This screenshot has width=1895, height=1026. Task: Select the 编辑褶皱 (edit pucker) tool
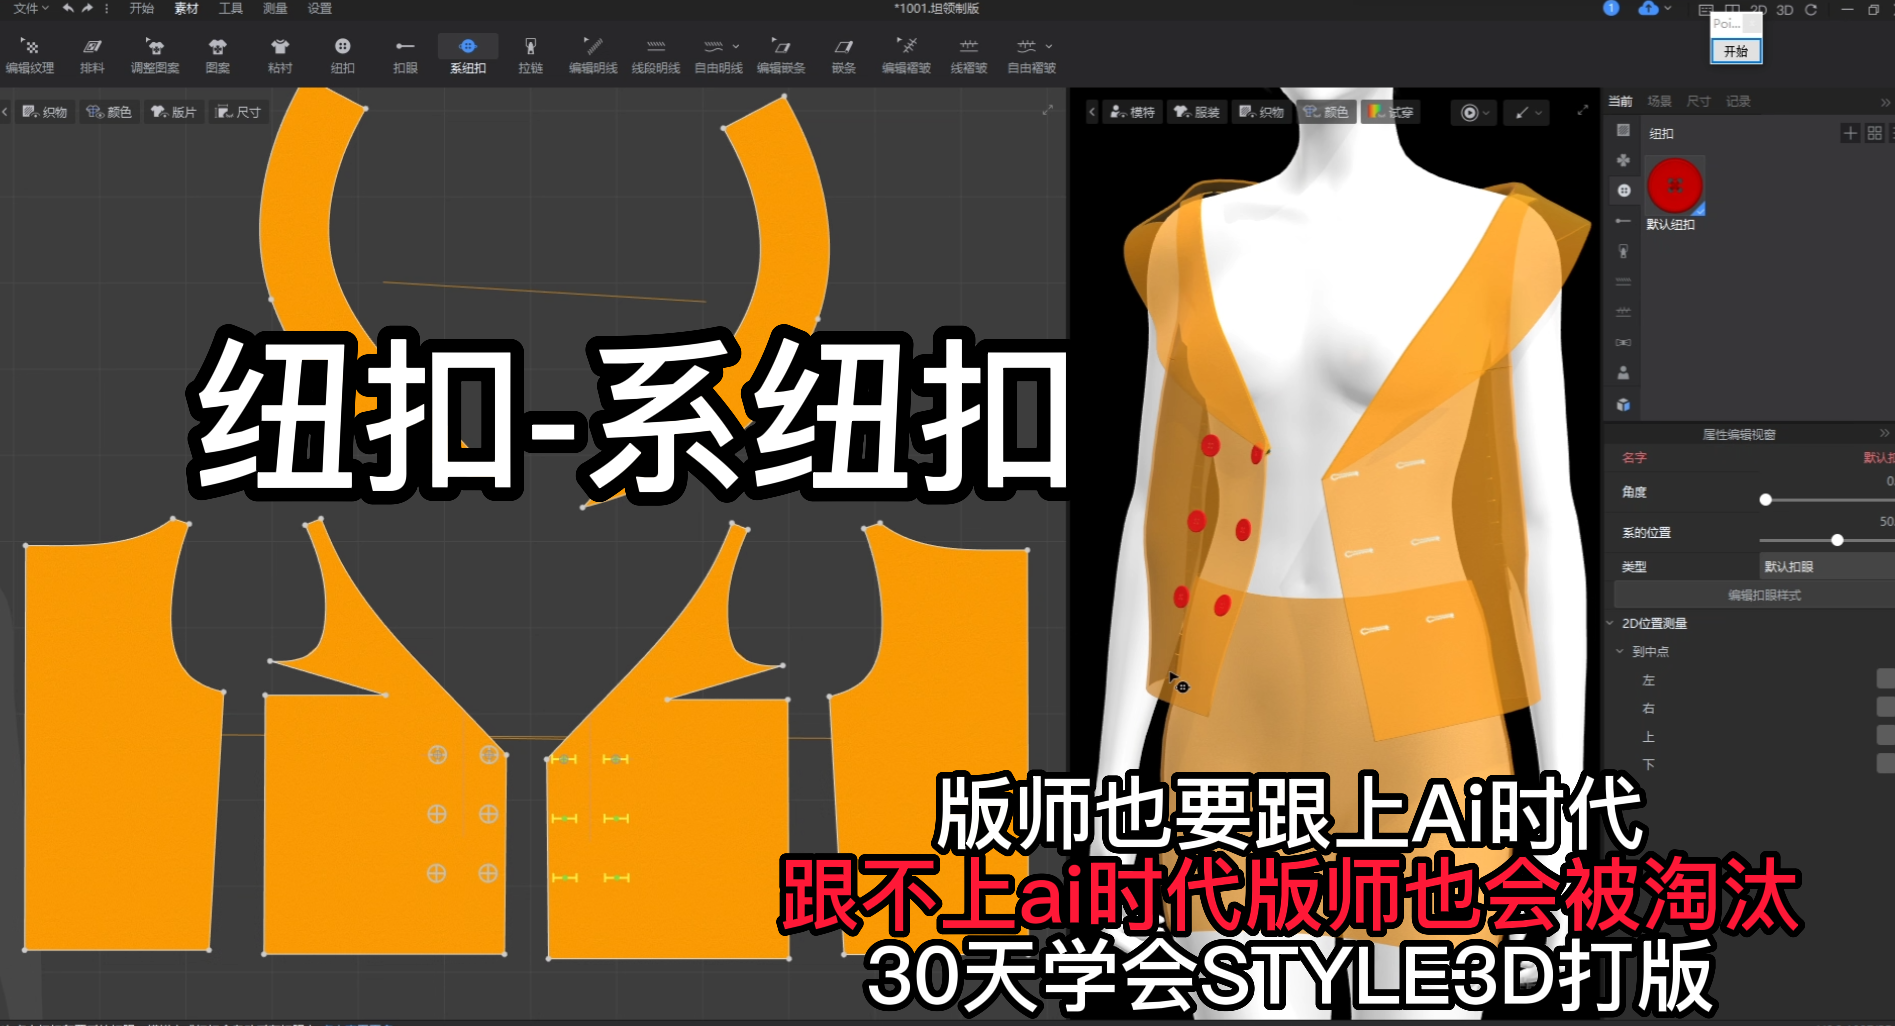tap(906, 56)
